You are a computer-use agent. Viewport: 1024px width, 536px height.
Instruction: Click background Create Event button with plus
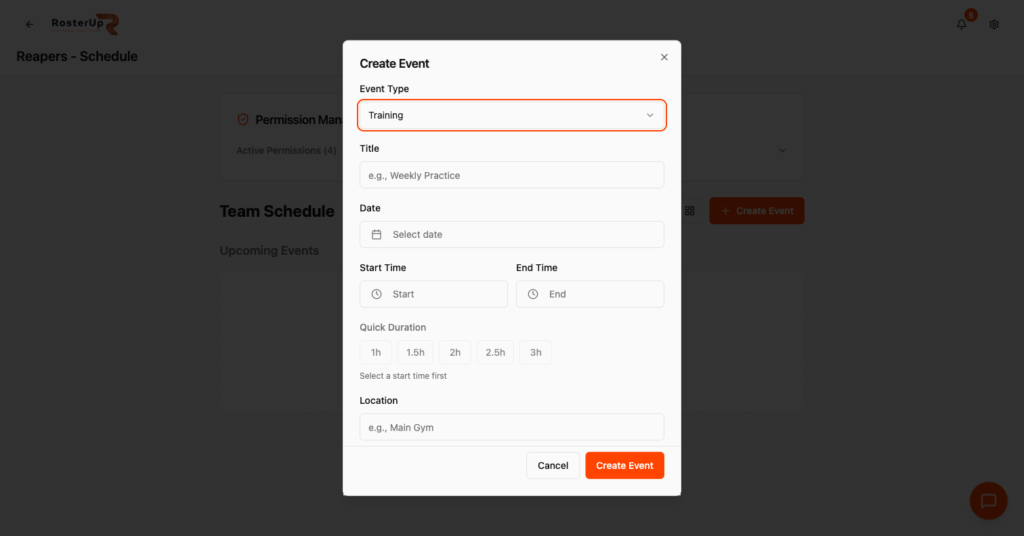pyautogui.click(x=757, y=211)
